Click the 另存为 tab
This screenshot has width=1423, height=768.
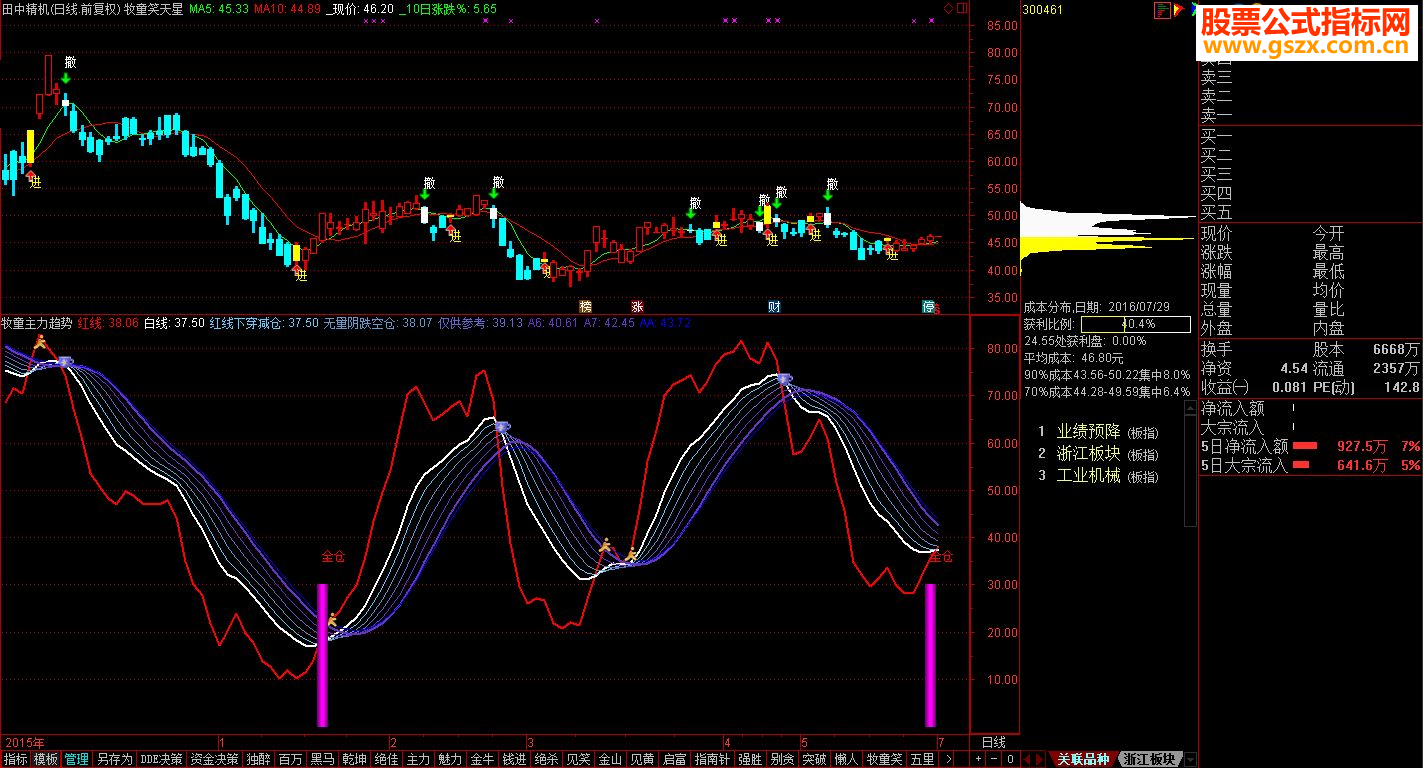(x=114, y=760)
